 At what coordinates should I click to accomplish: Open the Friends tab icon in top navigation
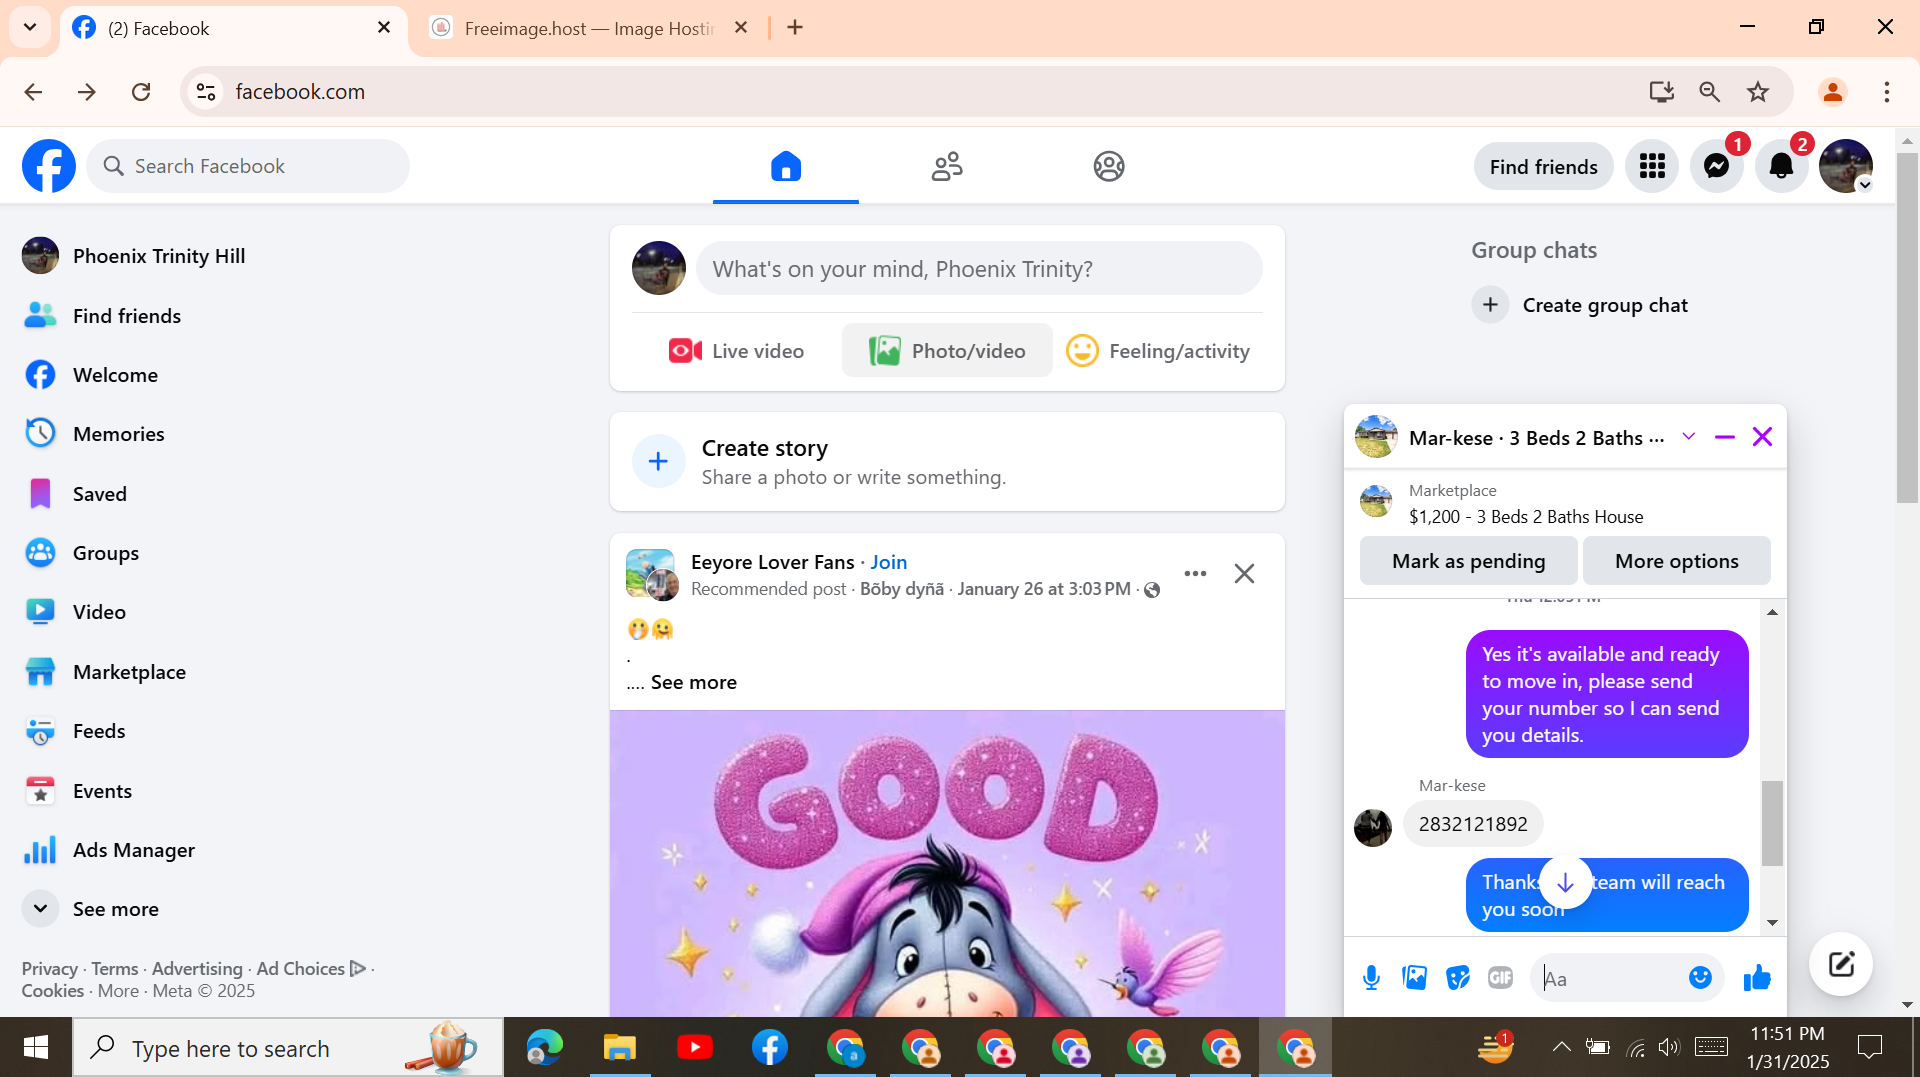pyautogui.click(x=947, y=166)
